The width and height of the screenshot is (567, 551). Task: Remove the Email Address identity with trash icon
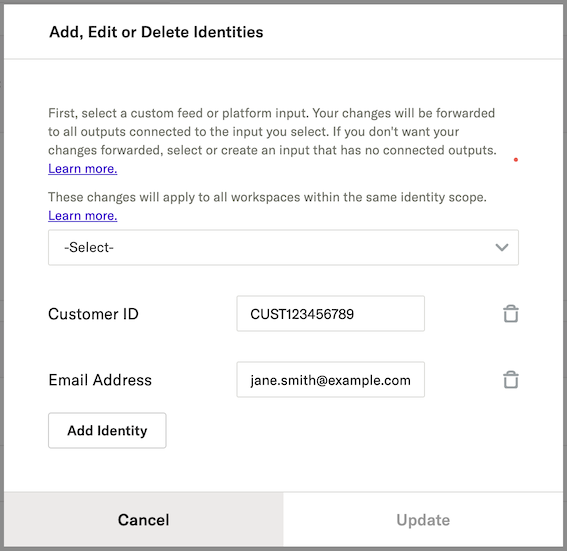(x=511, y=380)
